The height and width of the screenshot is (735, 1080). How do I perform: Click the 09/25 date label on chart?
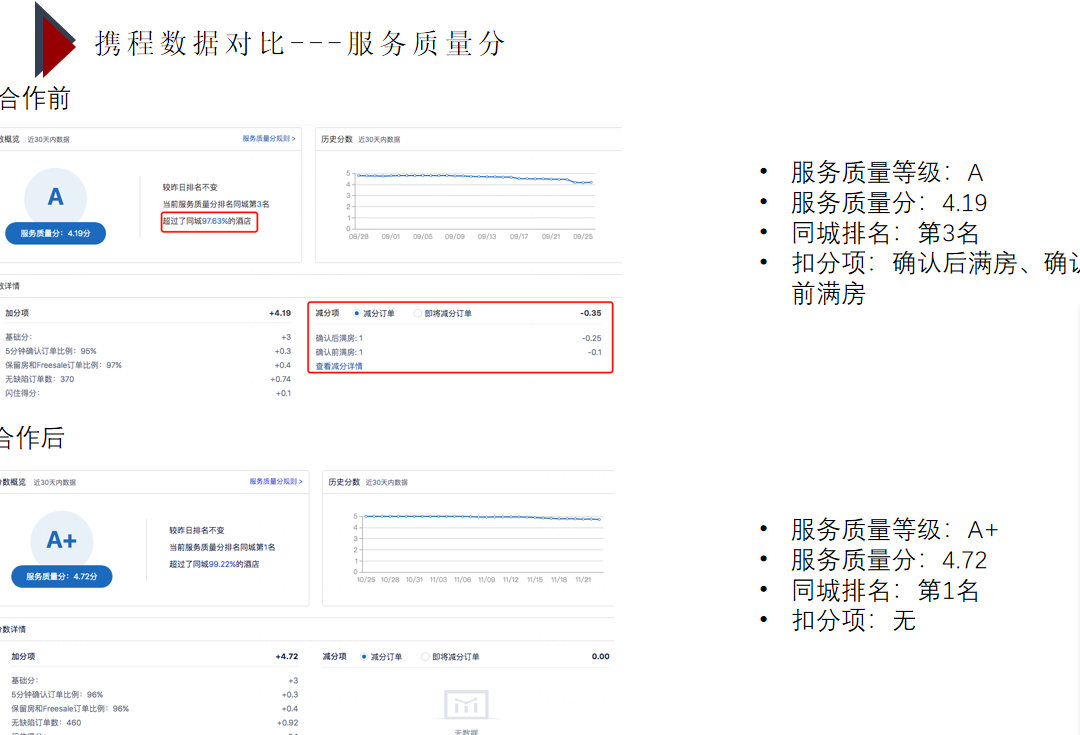pos(583,236)
